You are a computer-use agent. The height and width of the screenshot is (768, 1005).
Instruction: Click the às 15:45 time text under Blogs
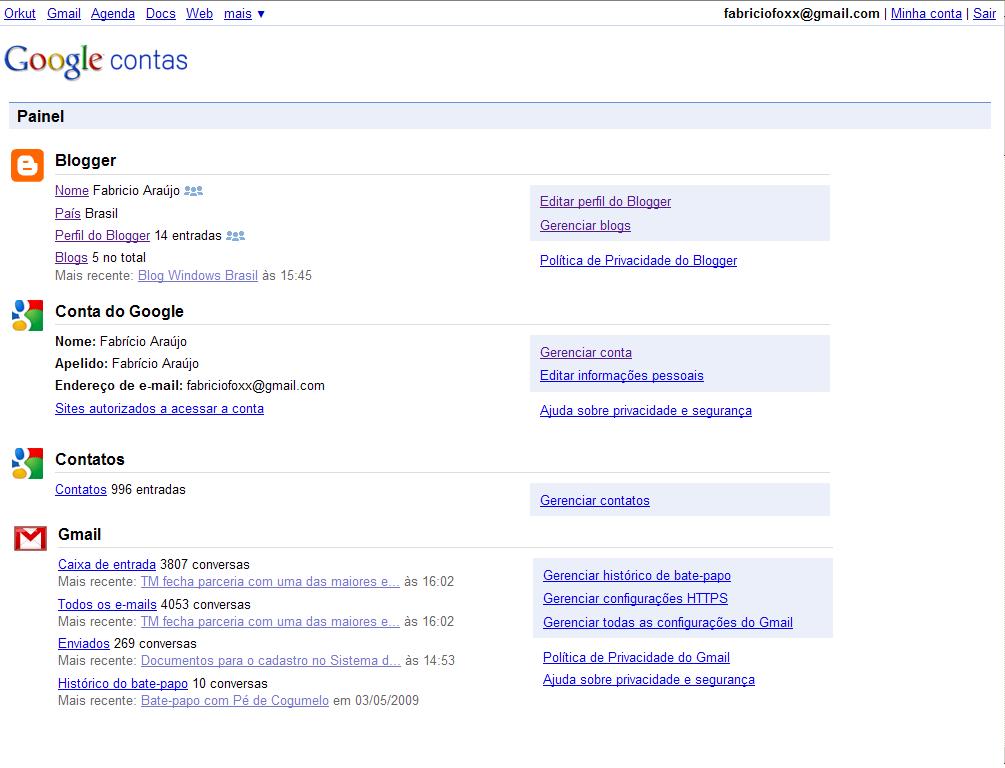(x=287, y=276)
